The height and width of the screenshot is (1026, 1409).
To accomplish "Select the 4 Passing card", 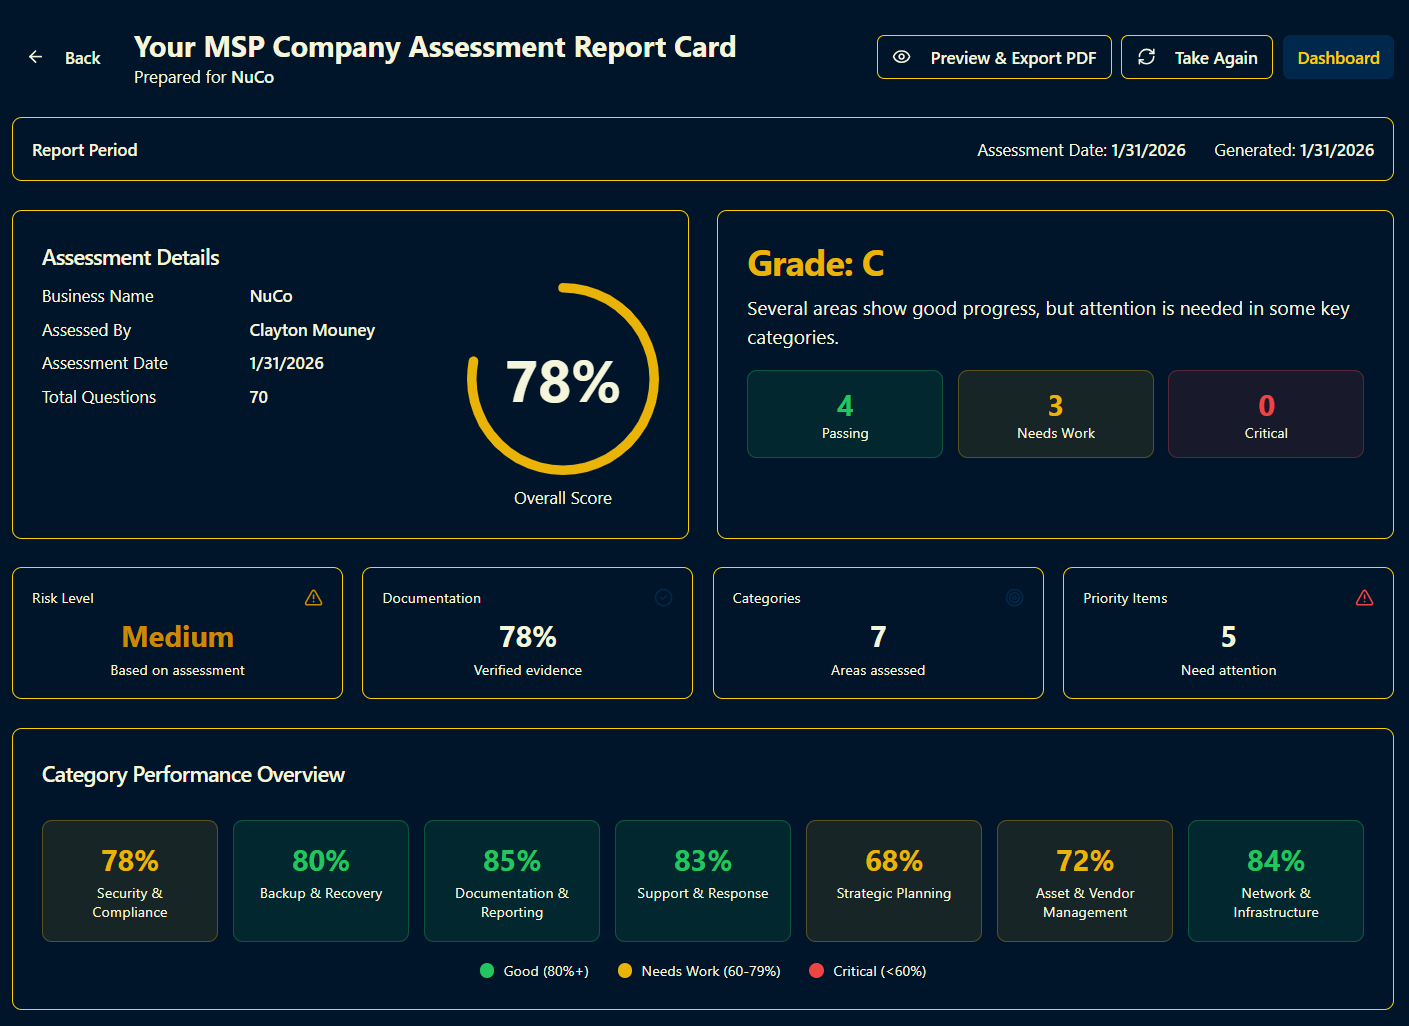I will (845, 414).
